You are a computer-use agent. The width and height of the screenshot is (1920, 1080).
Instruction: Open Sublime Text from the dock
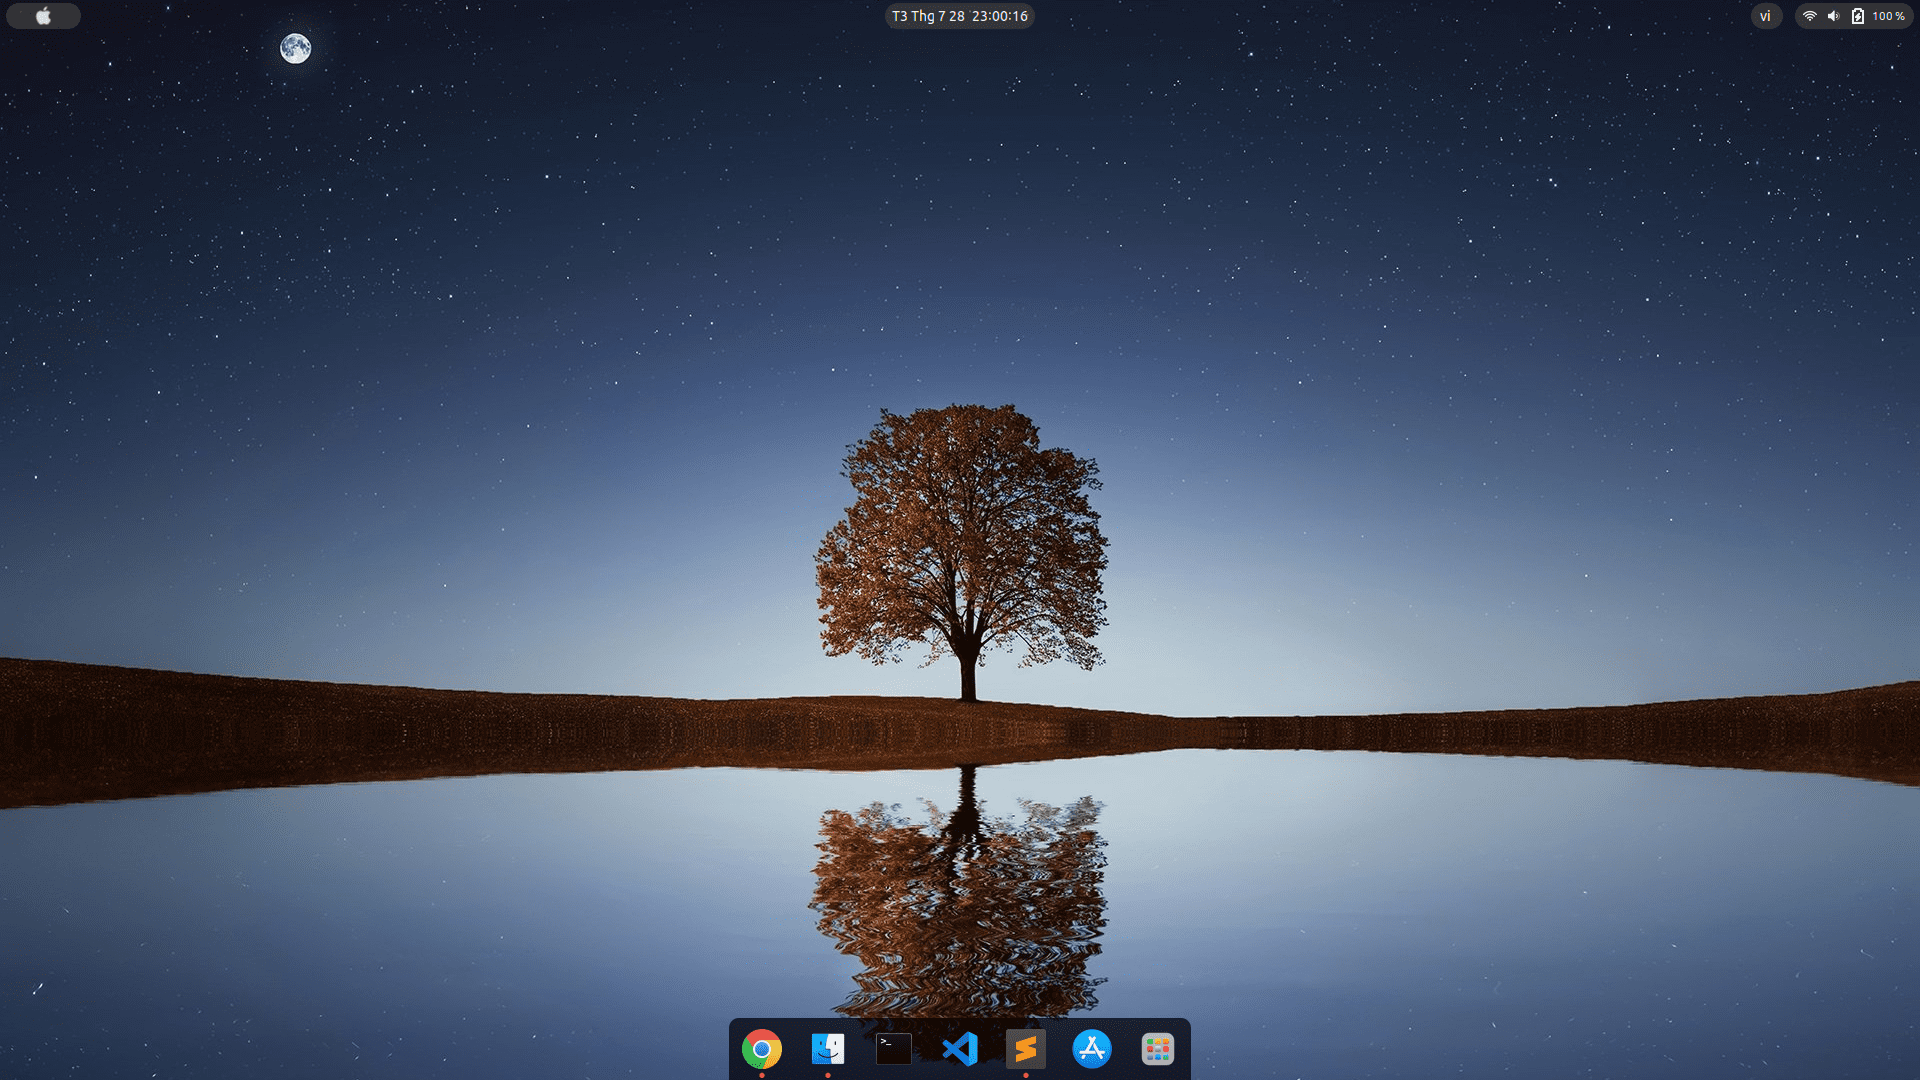1025,1049
